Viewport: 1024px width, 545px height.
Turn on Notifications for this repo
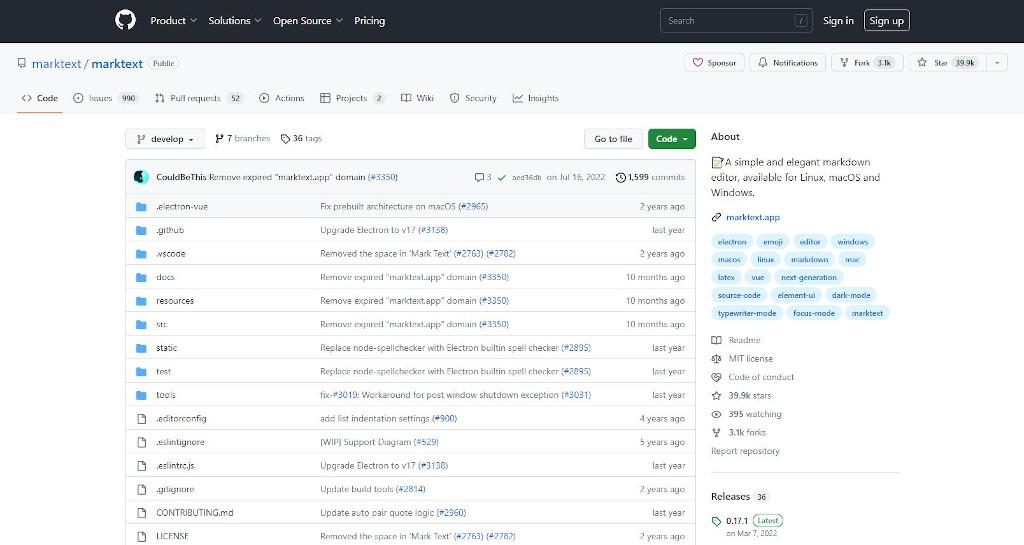tap(788, 63)
